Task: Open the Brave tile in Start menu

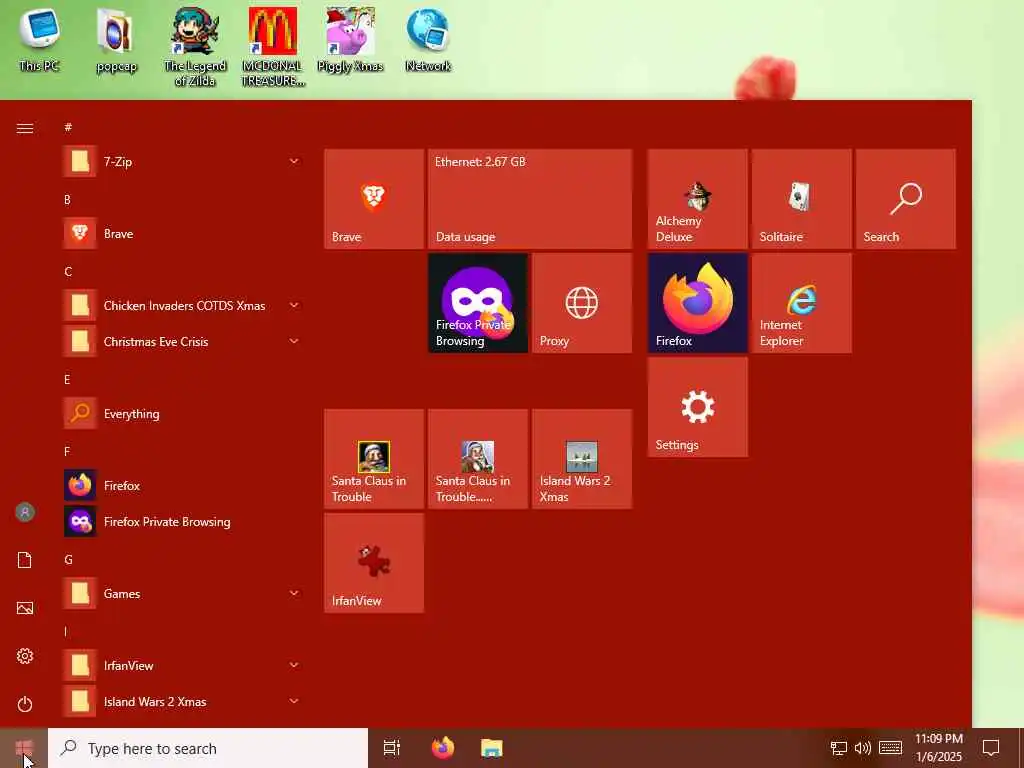Action: (374, 199)
